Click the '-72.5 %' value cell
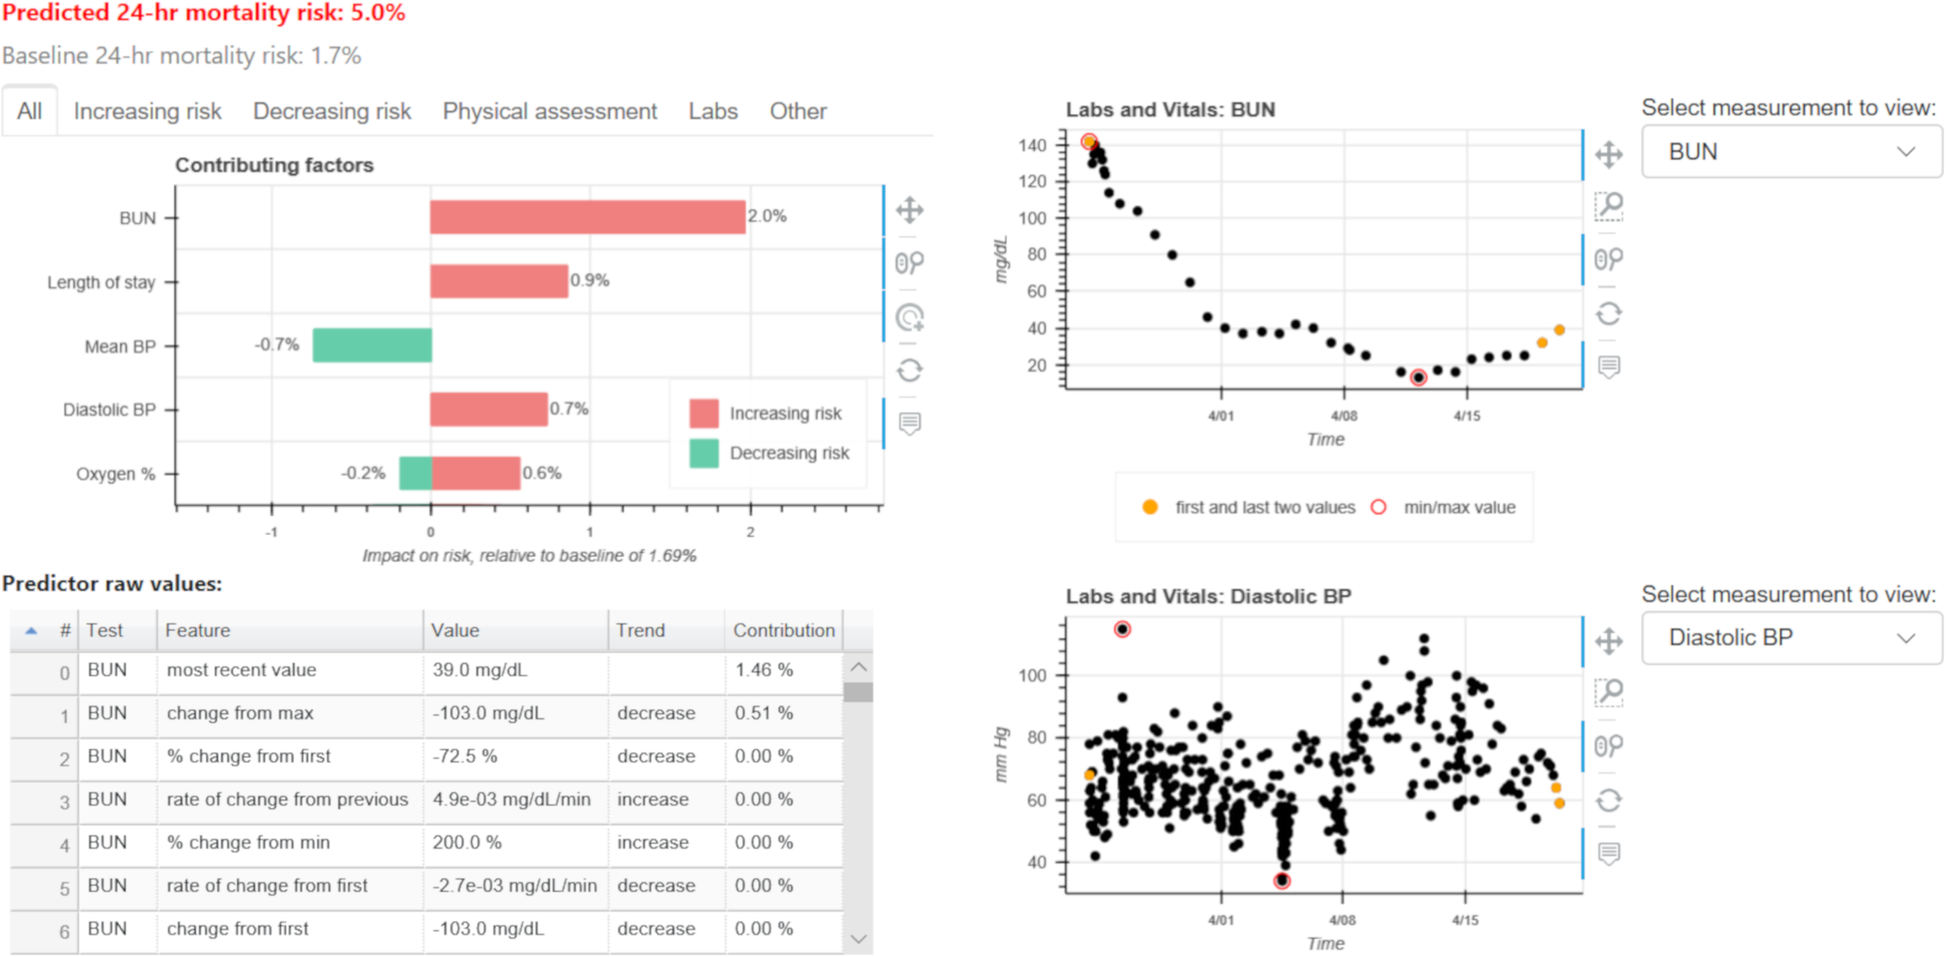This screenshot has width=1946, height=957. pyautogui.click(x=515, y=757)
